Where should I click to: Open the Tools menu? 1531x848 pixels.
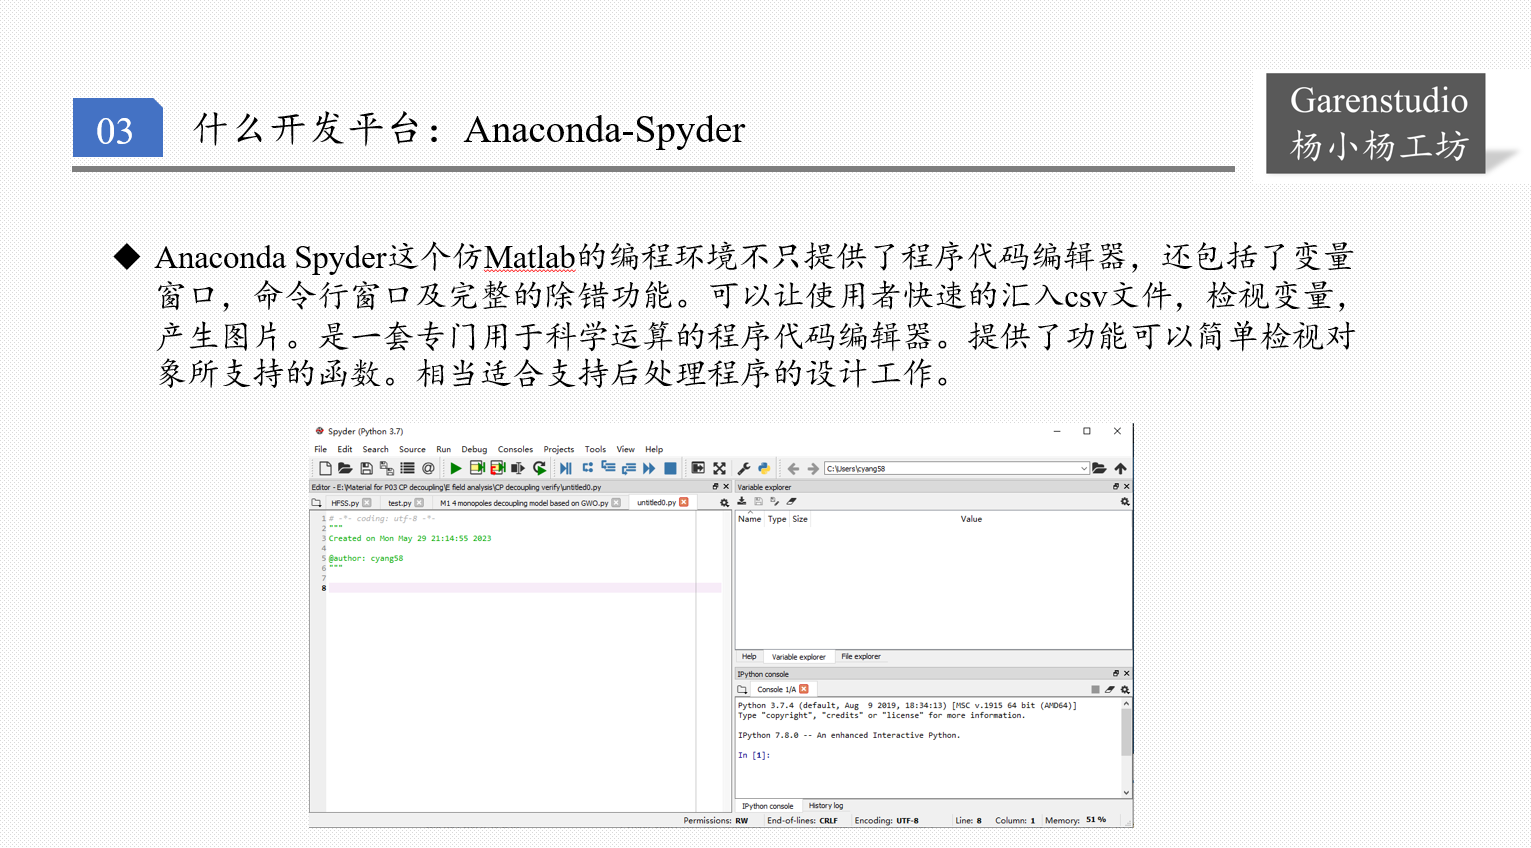pos(595,449)
